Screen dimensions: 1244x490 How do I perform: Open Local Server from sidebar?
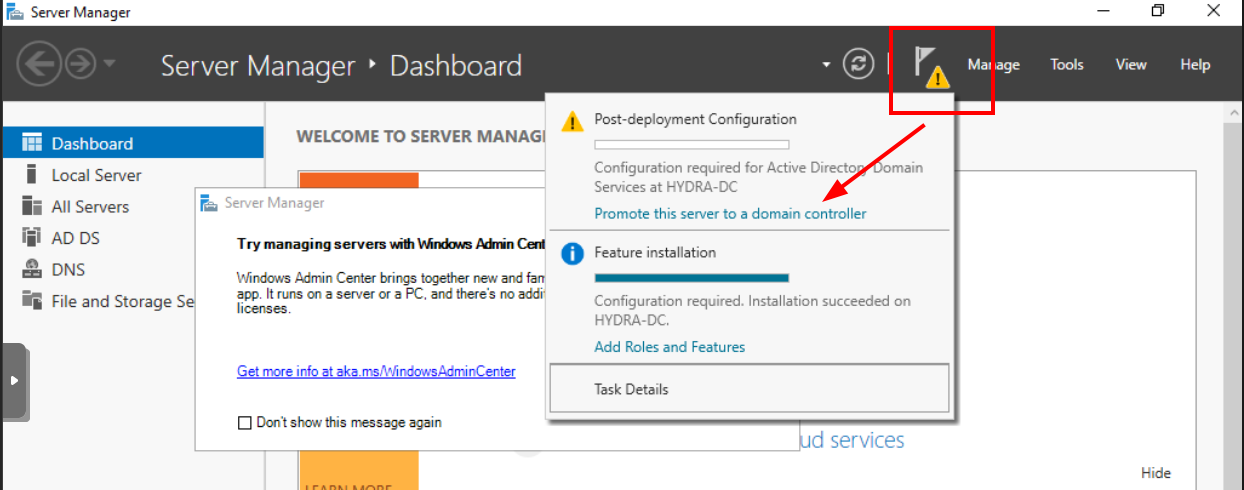96,175
